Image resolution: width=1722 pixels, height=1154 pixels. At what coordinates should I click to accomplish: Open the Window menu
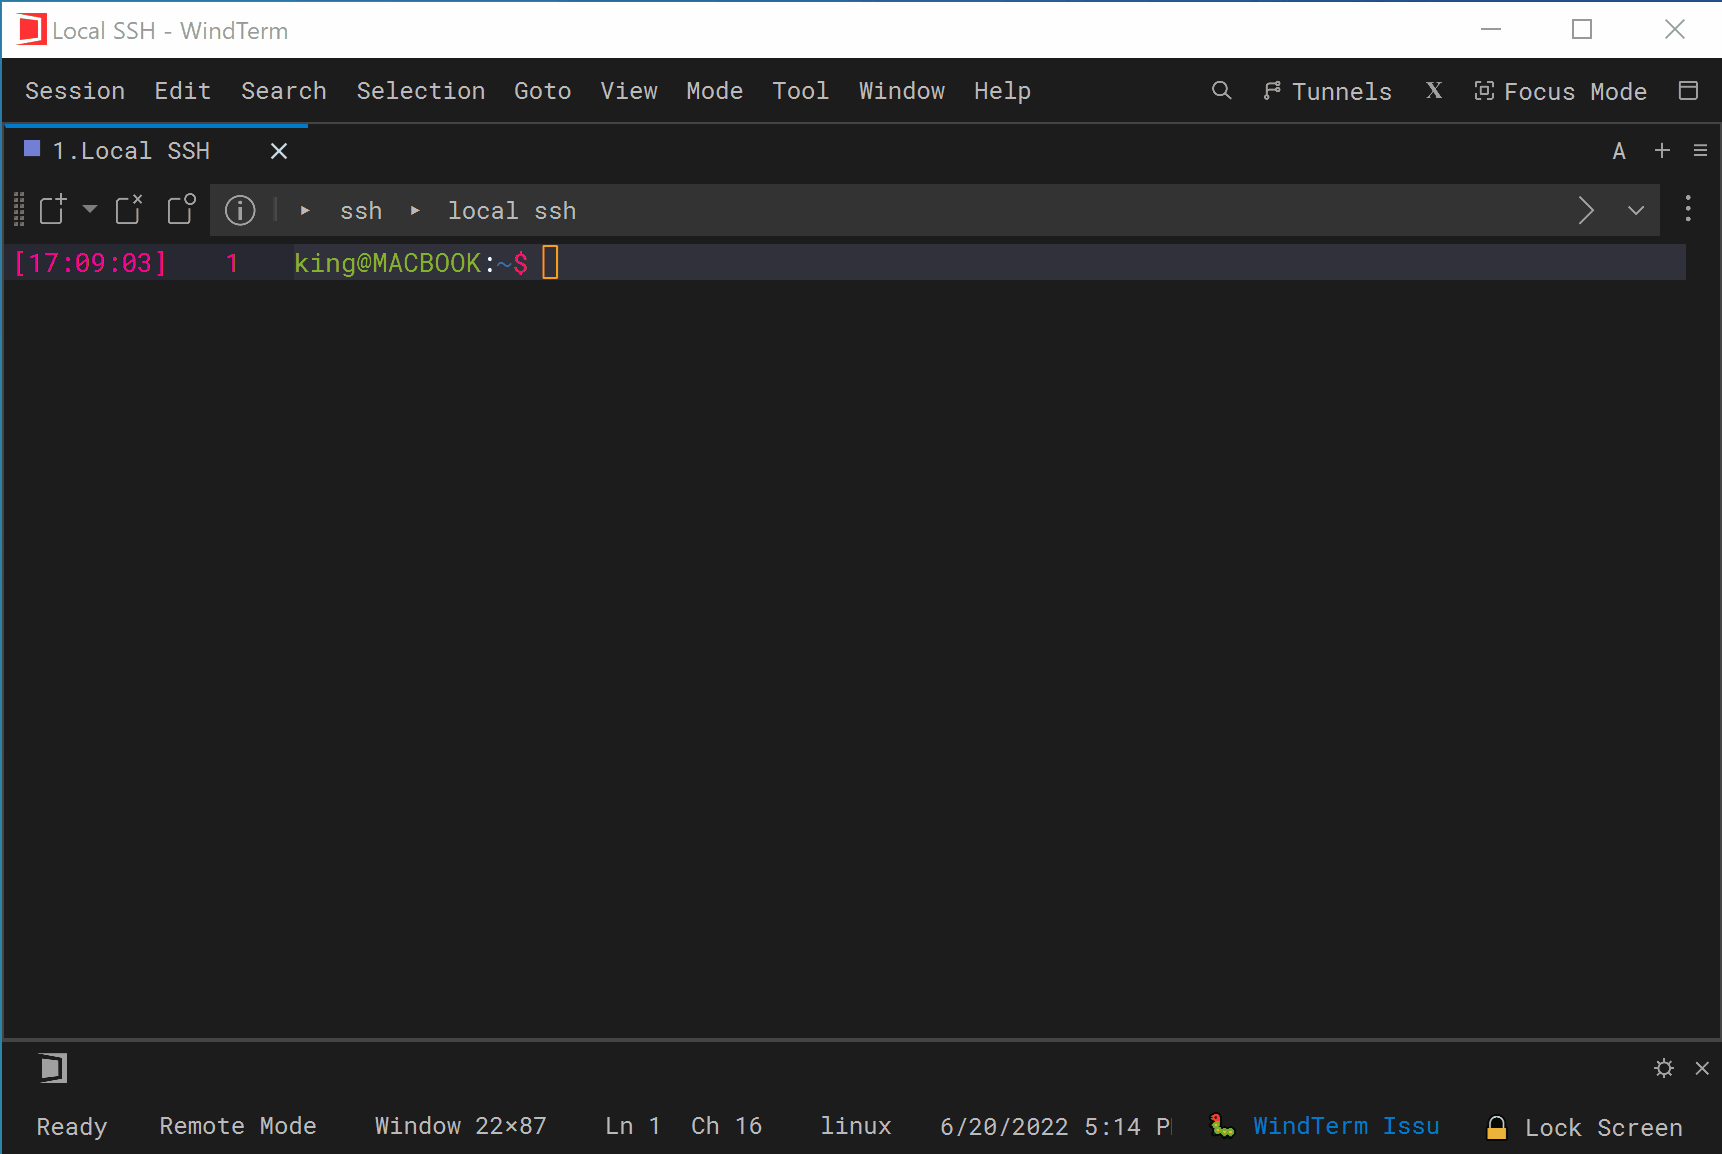(x=902, y=91)
